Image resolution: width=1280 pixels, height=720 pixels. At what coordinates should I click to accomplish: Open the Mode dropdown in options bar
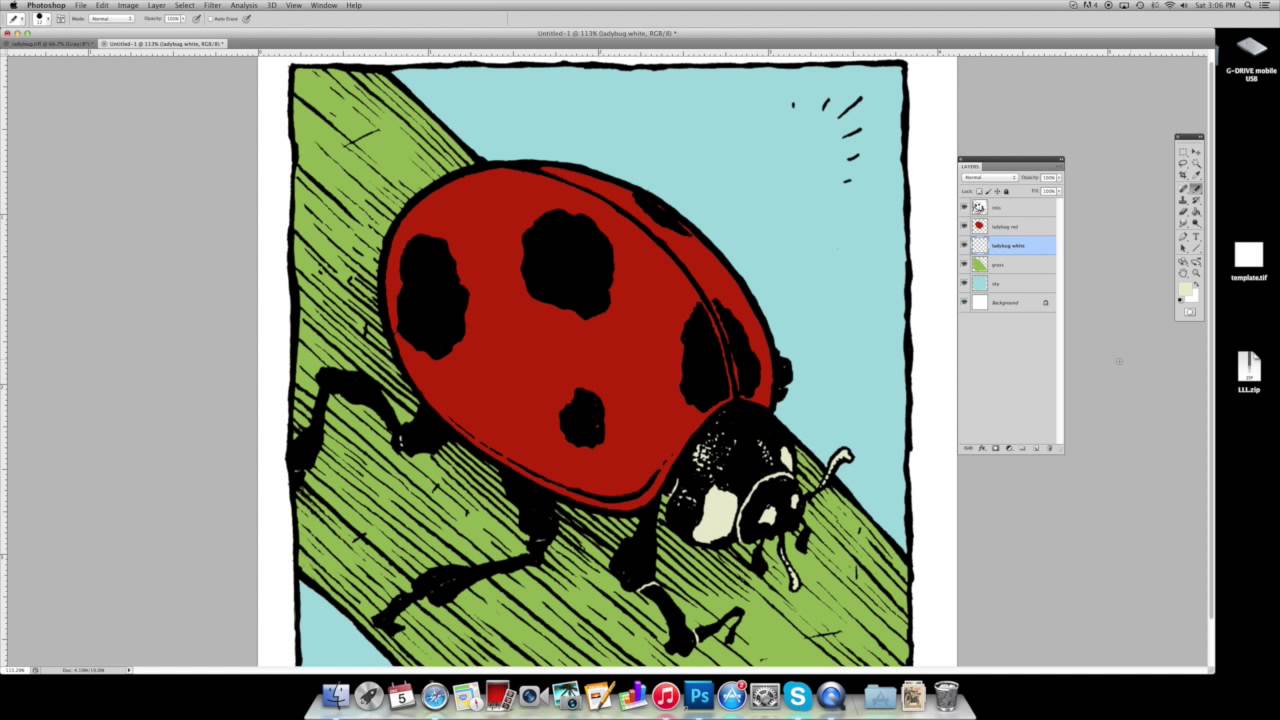coord(111,19)
